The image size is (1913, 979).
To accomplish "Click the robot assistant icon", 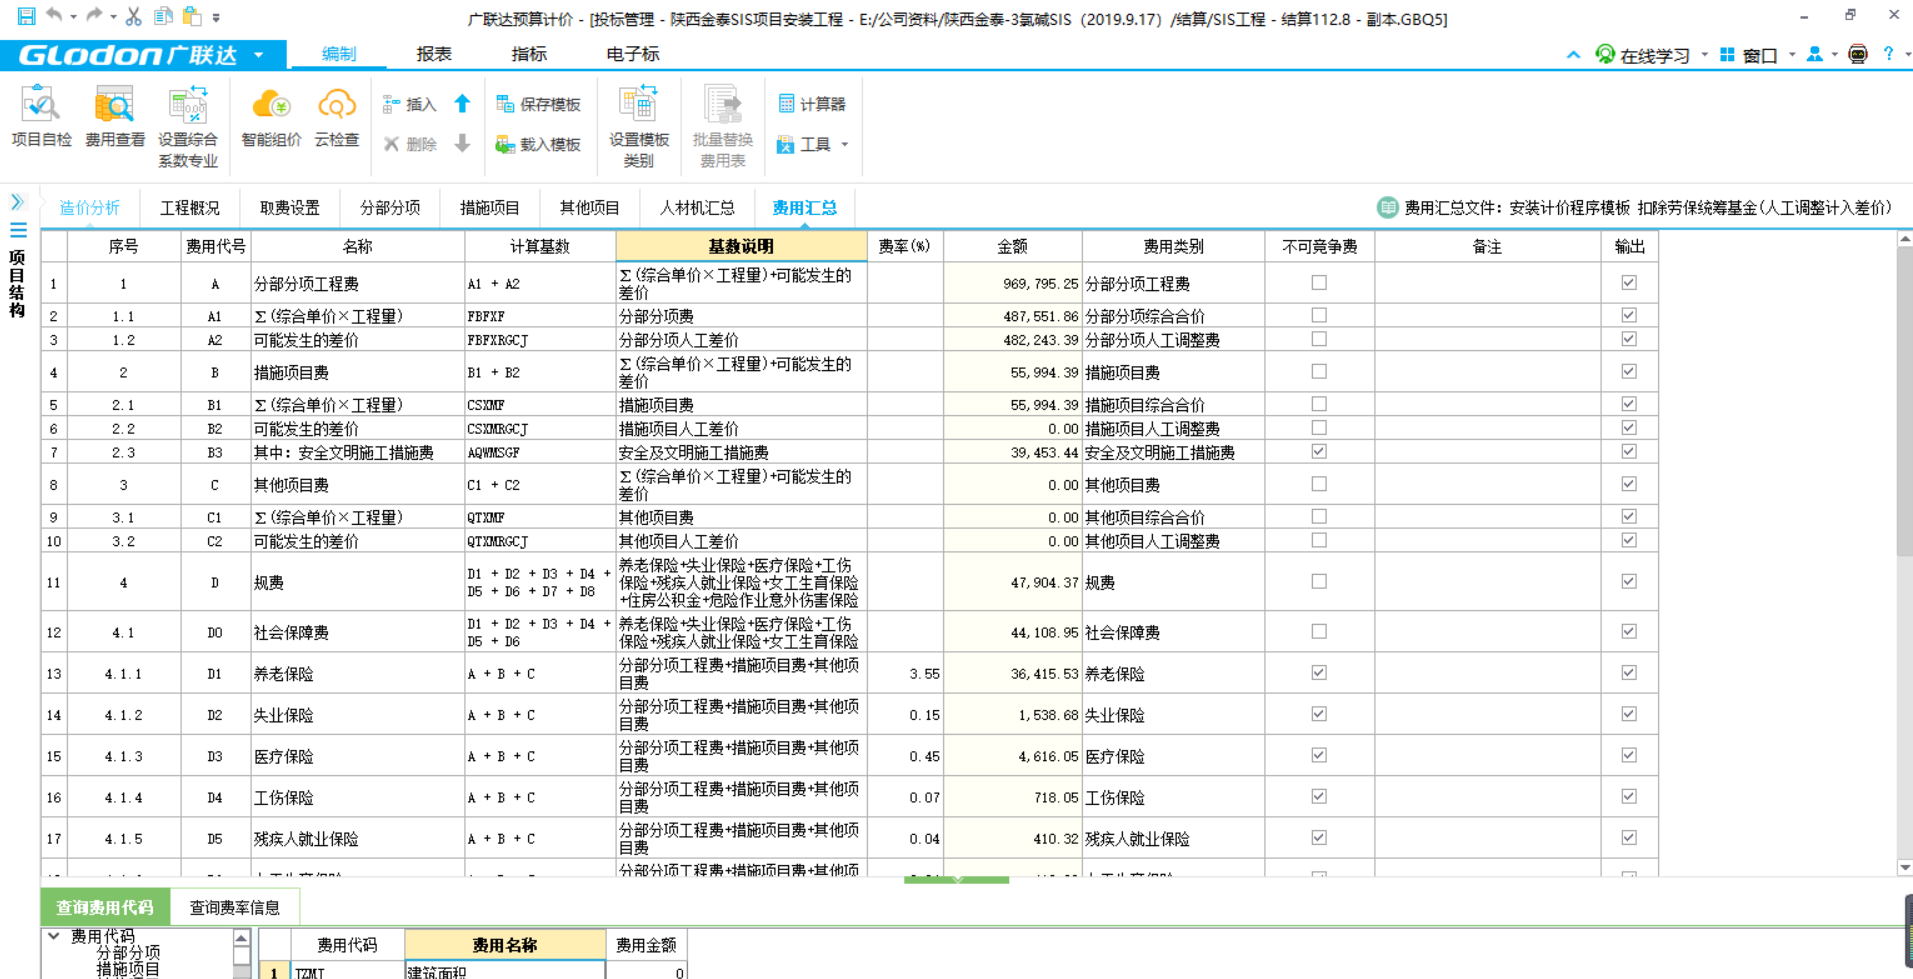I will coord(1858,55).
